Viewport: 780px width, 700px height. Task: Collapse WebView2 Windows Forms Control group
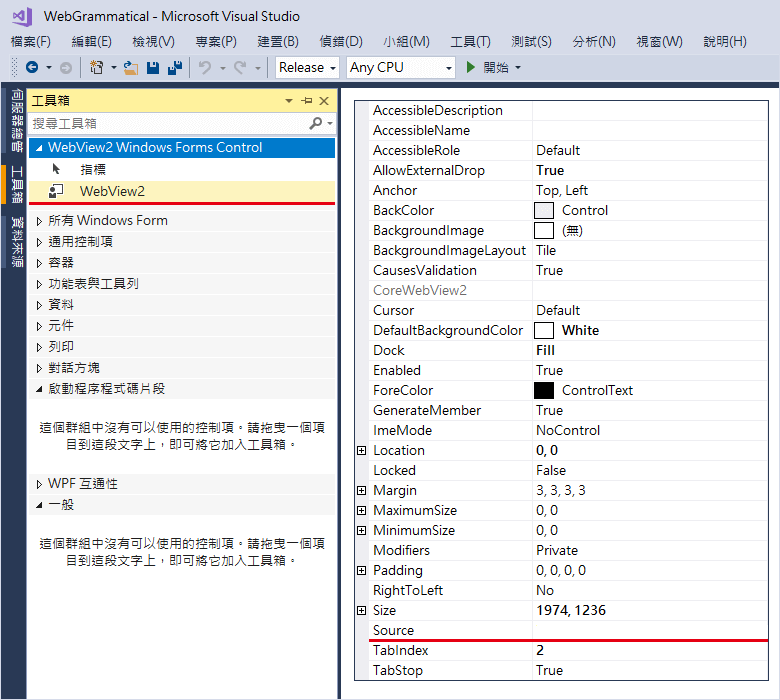pos(39,148)
